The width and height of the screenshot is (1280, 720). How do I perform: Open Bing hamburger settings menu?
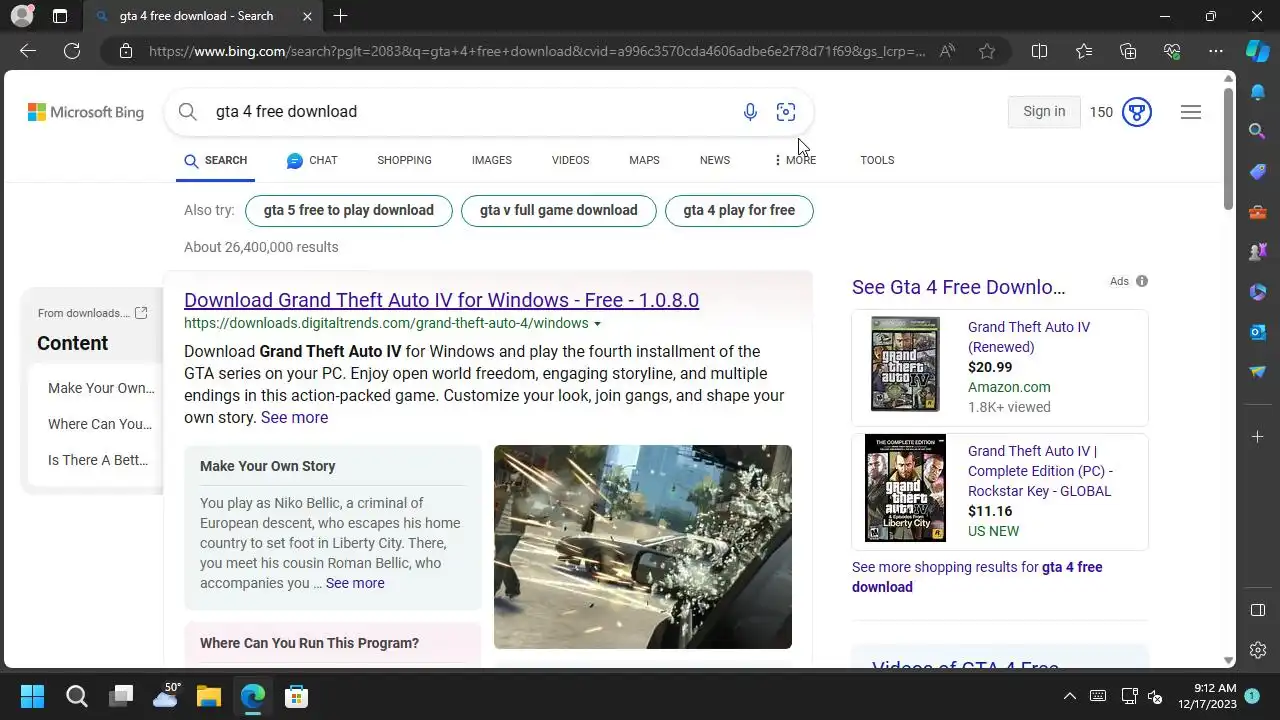tap(1191, 112)
